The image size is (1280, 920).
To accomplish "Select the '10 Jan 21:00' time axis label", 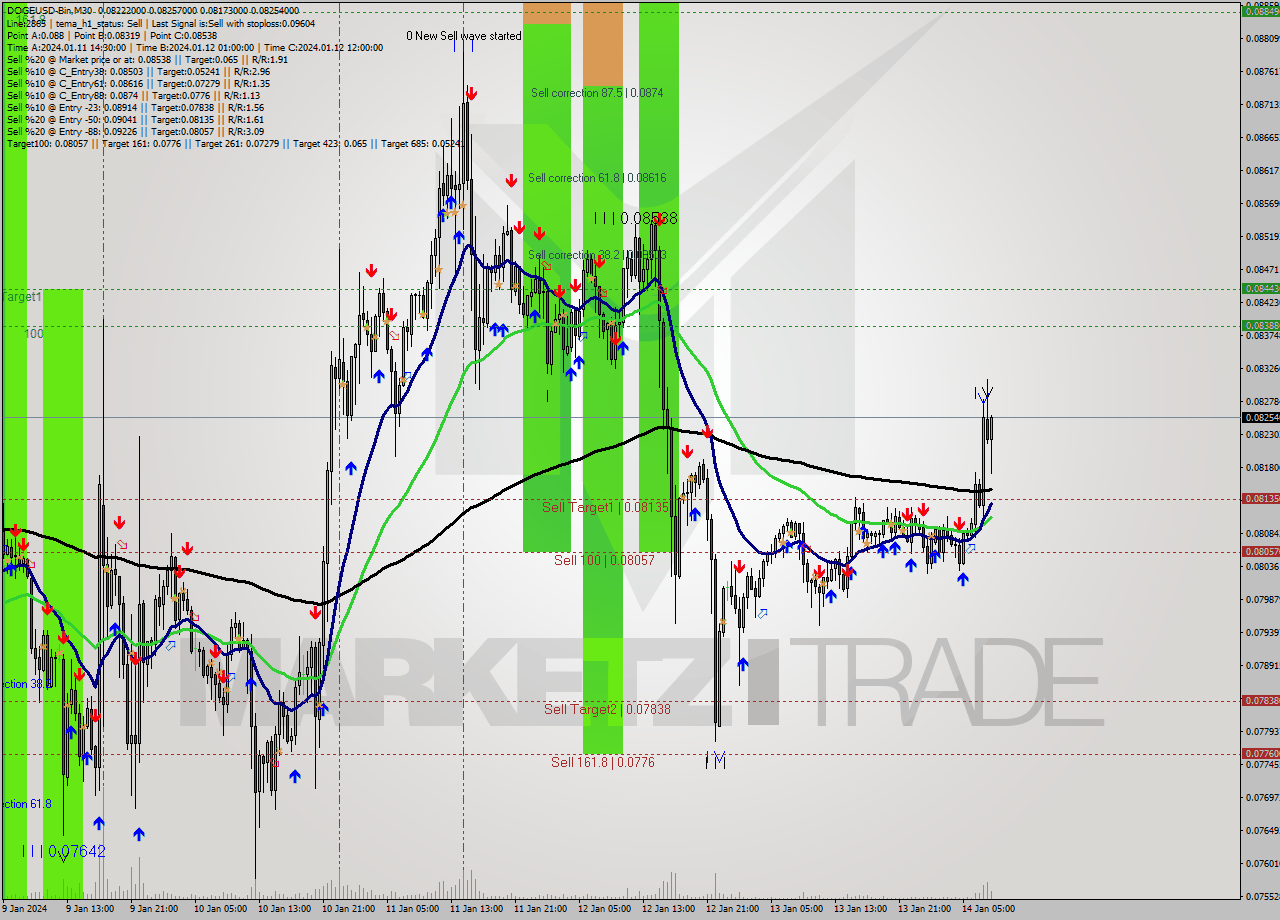I will [348, 909].
